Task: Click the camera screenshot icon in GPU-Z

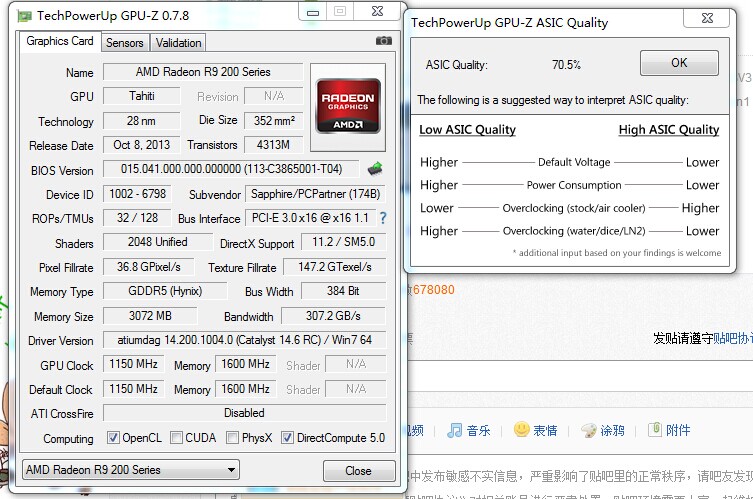Action: [x=384, y=41]
